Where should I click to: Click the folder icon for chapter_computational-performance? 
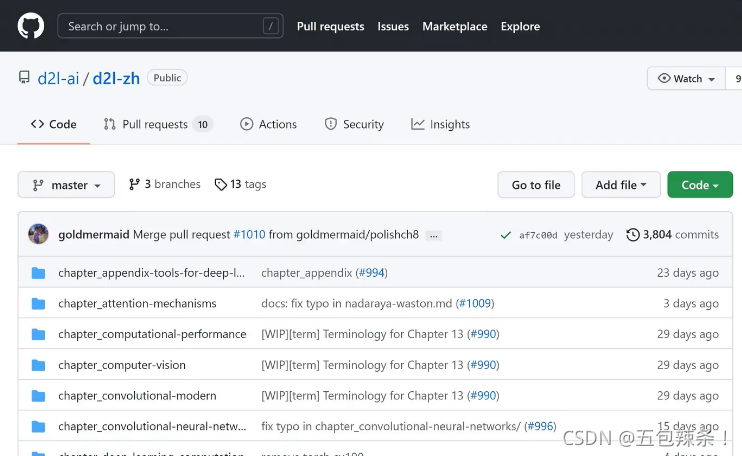(x=38, y=334)
